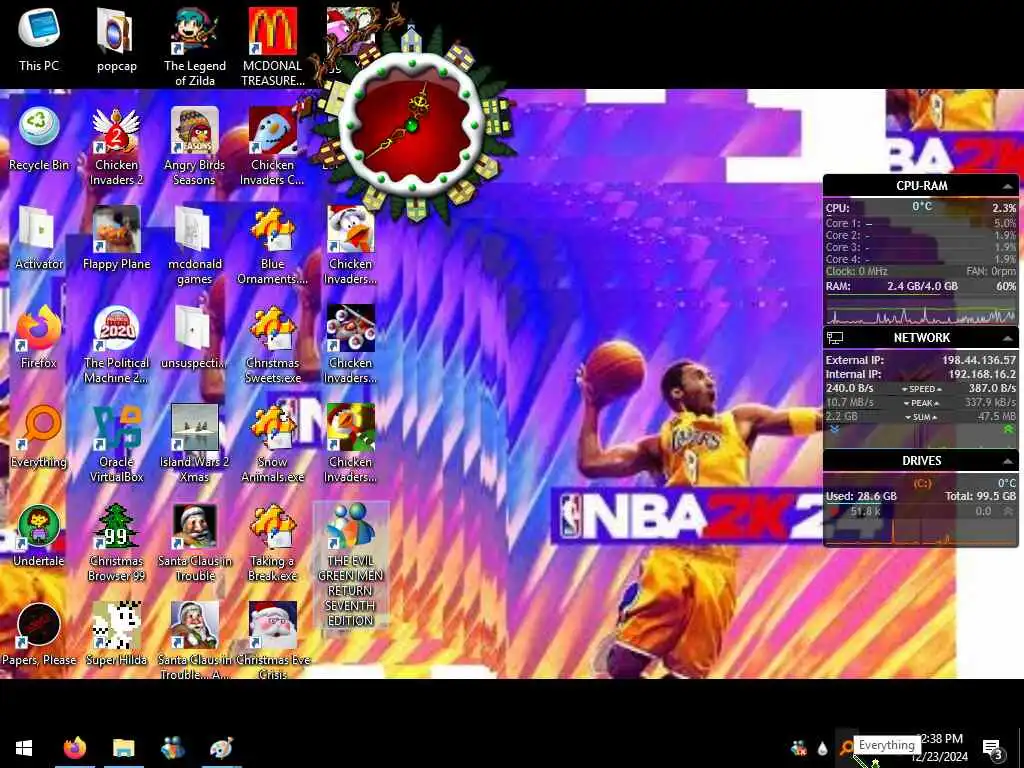Image resolution: width=1024 pixels, height=768 pixels.
Task: Select The Legend of Zilda shortcut
Action: point(195,46)
